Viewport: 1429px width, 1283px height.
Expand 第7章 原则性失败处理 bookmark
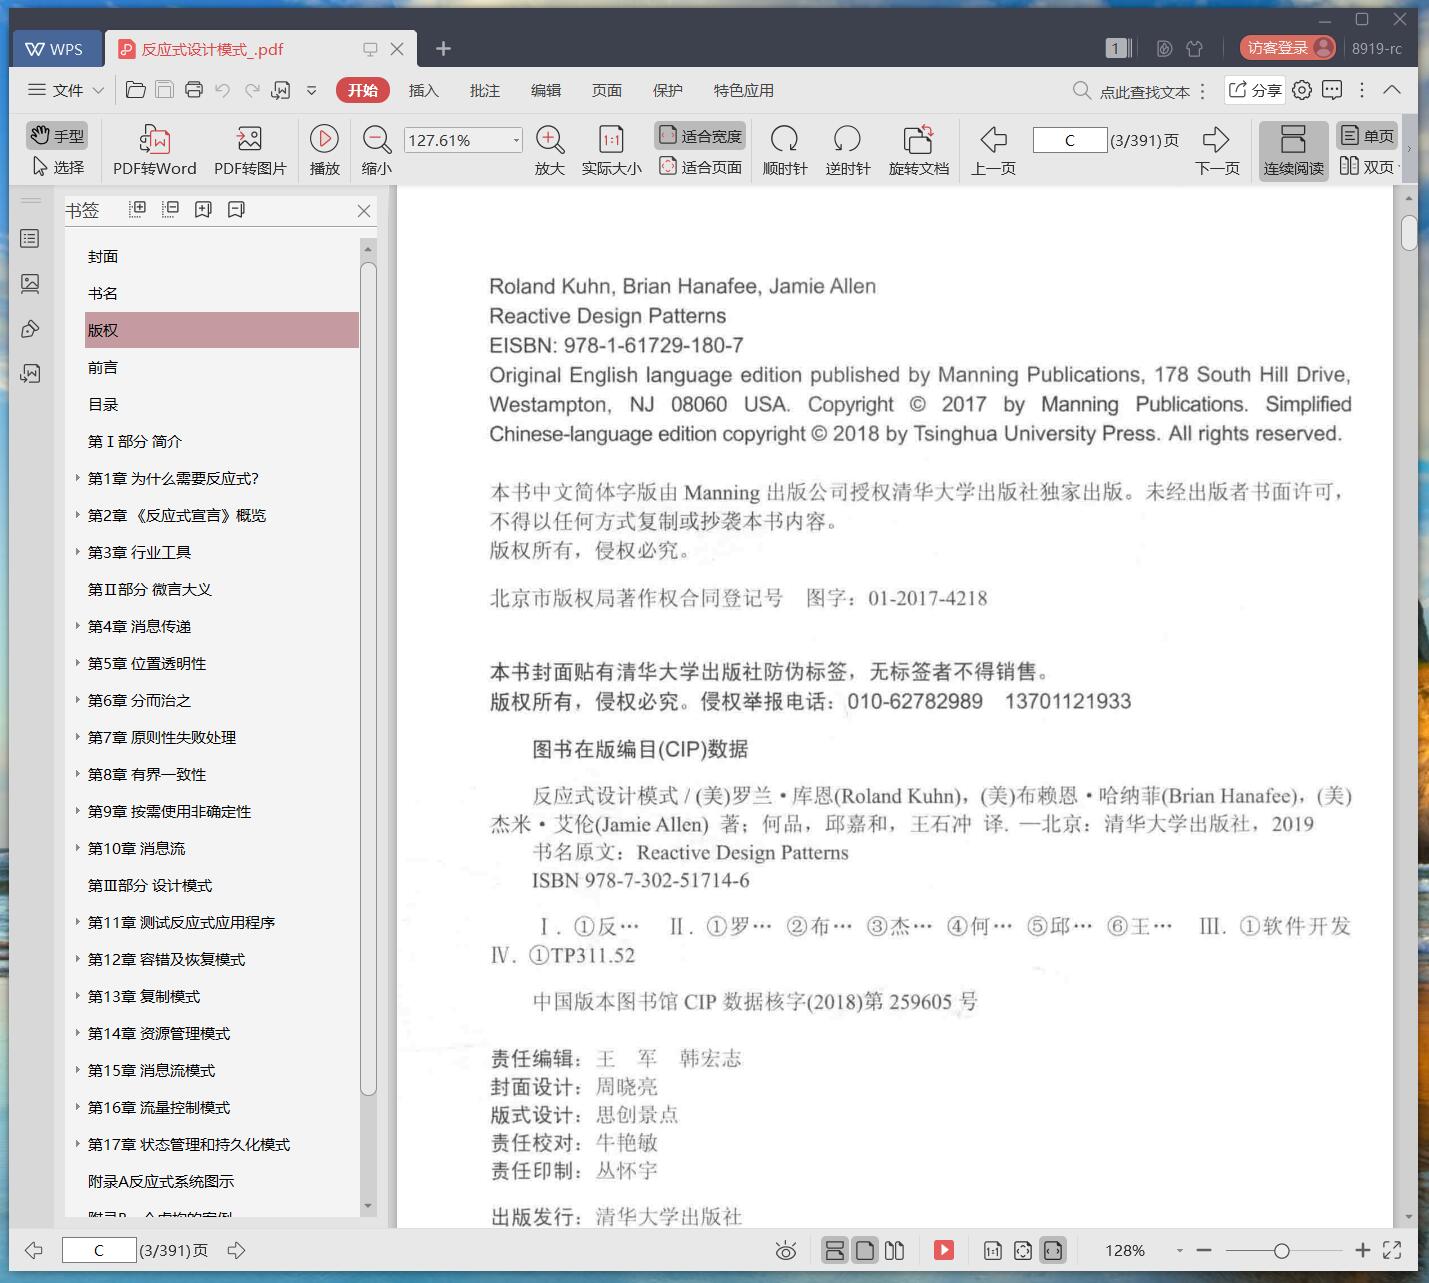point(77,737)
